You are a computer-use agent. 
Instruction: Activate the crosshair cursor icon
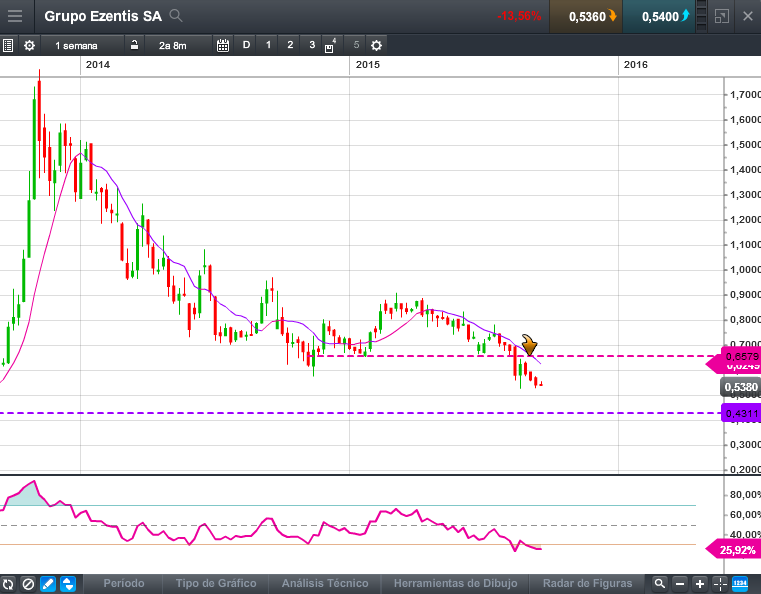point(720,583)
